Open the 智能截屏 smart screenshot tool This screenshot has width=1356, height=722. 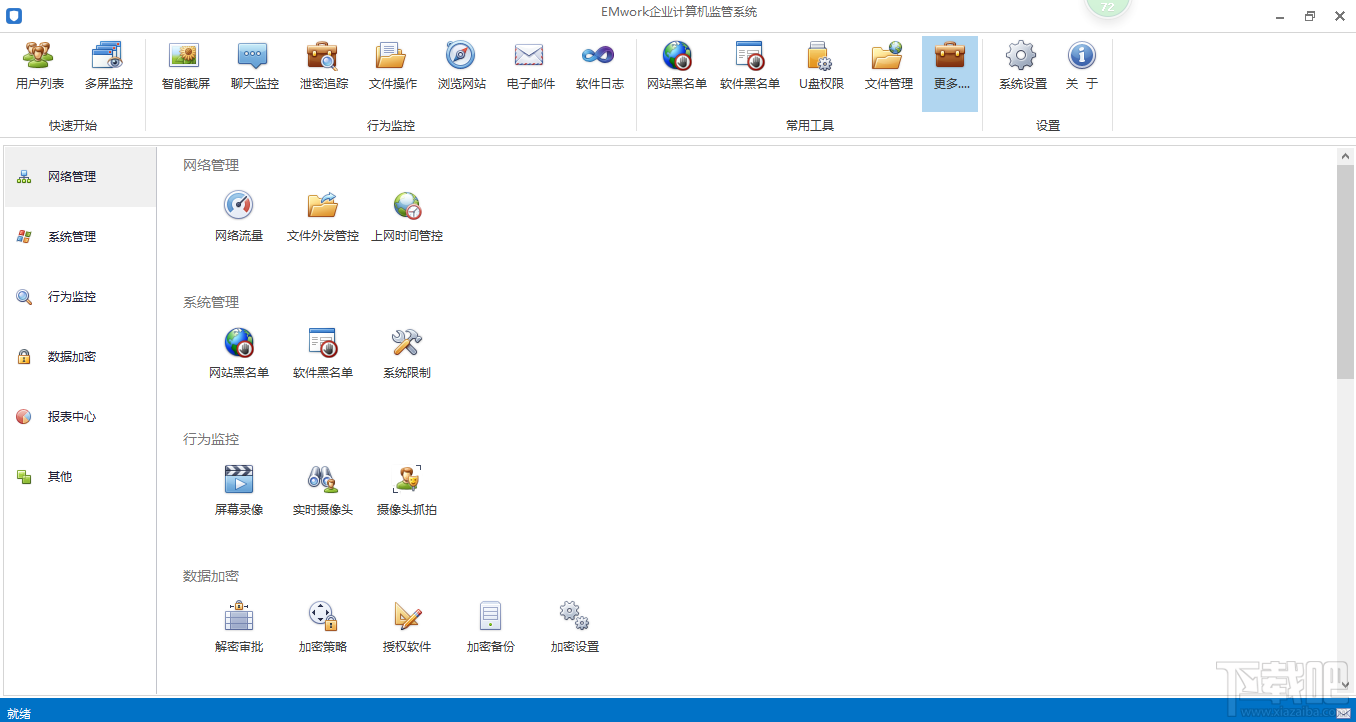coord(184,64)
